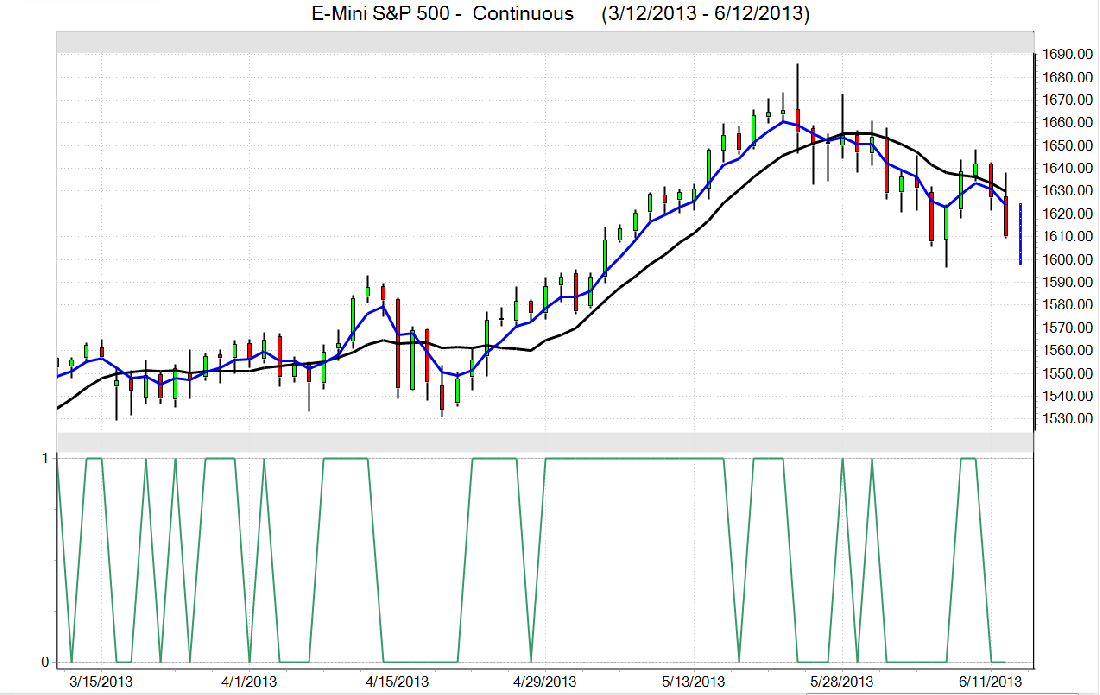Click the indicator axis label 0
This screenshot has width=1100, height=695.
tap(46, 662)
